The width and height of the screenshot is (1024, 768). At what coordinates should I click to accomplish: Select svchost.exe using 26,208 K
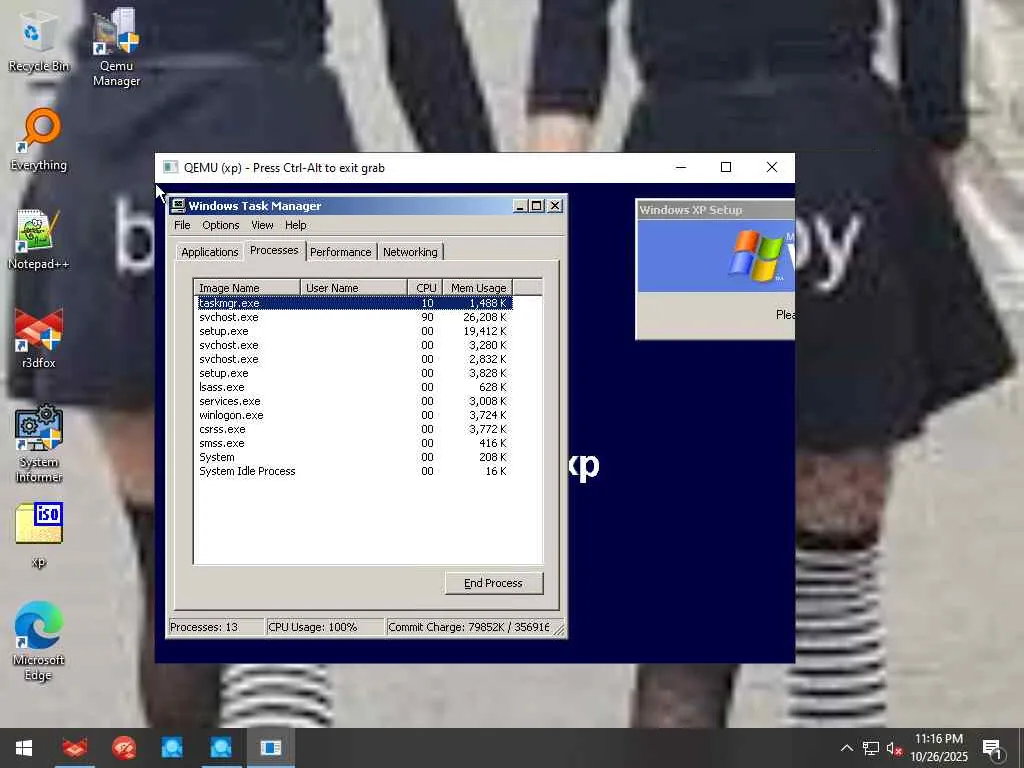355,317
